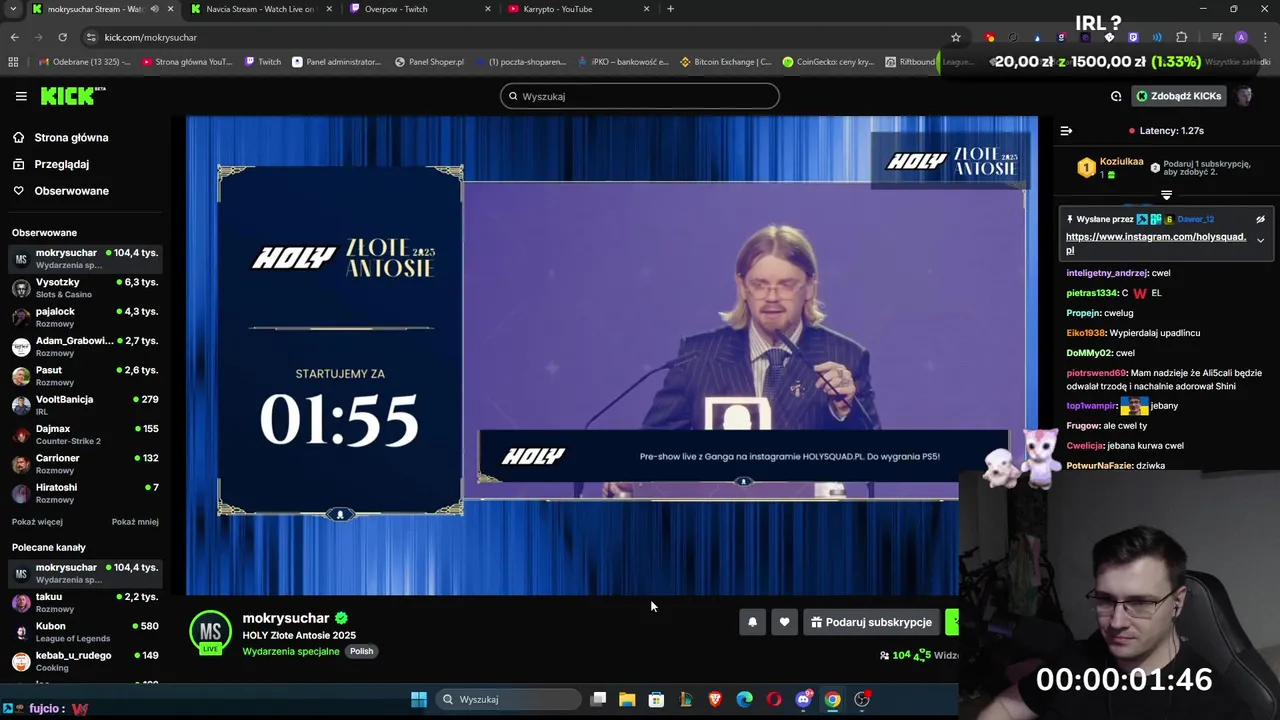This screenshot has height=720, width=1280.
Task: Toggle follow heart button
Action: click(x=784, y=622)
